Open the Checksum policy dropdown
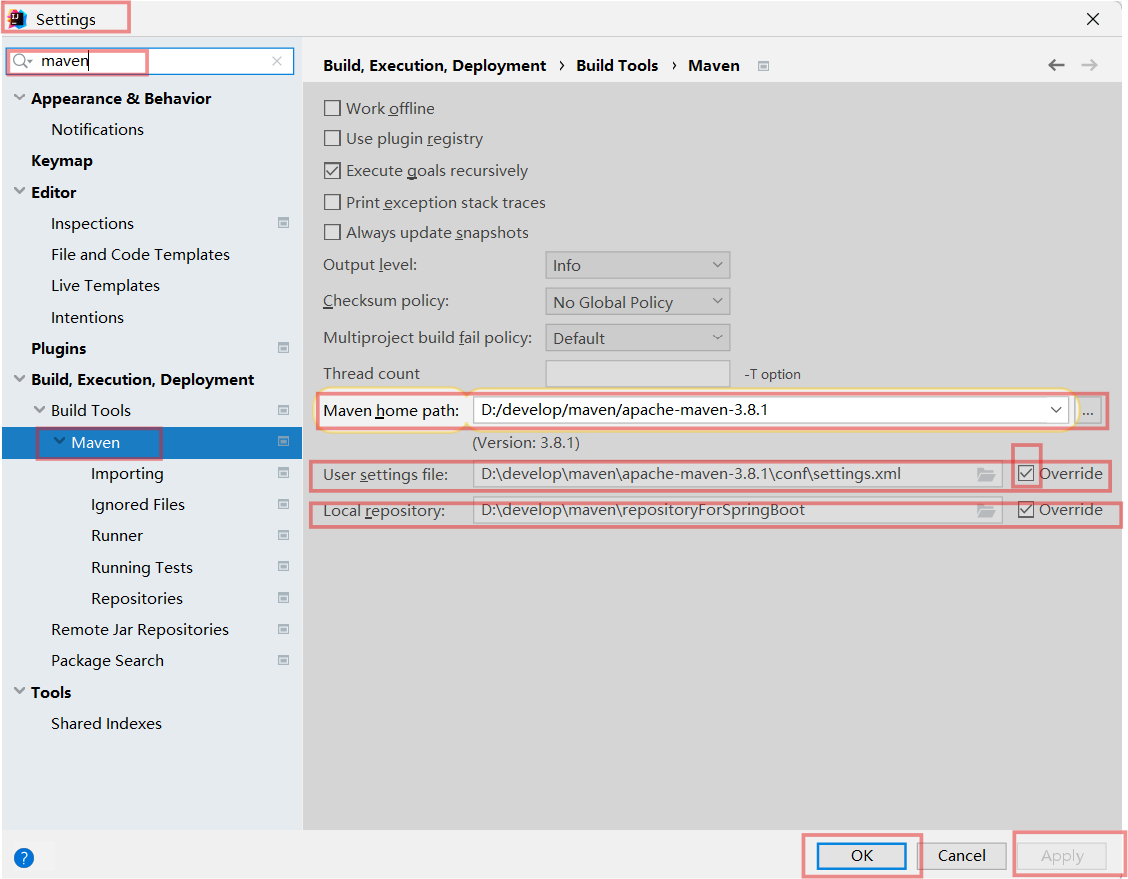The image size is (1128, 879). click(x=637, y=301)
